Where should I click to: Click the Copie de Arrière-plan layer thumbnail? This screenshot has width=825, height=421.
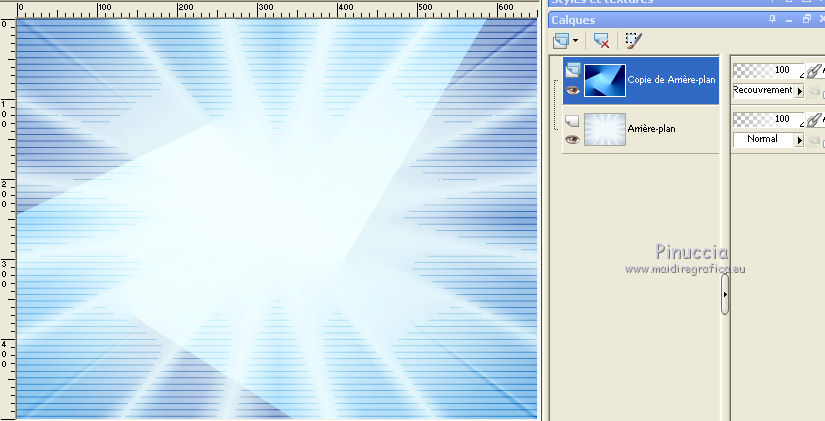[605, 81]
